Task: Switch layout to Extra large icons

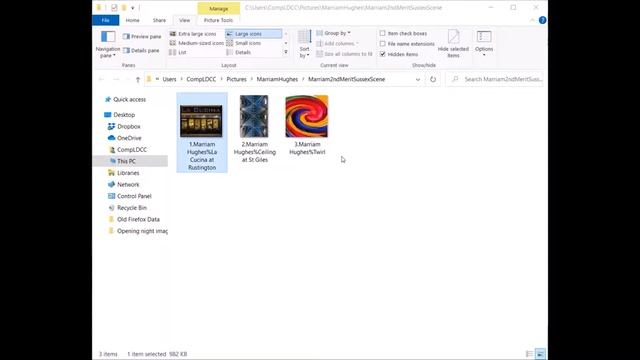Action: 193,34
